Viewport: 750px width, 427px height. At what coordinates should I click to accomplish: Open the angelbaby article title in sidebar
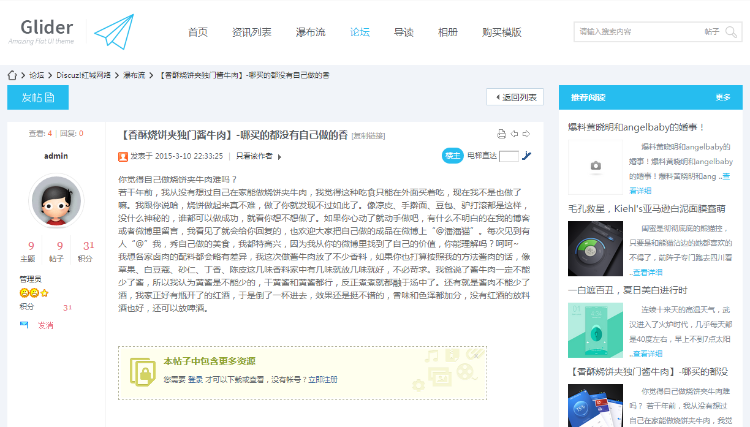pos(636,127)
